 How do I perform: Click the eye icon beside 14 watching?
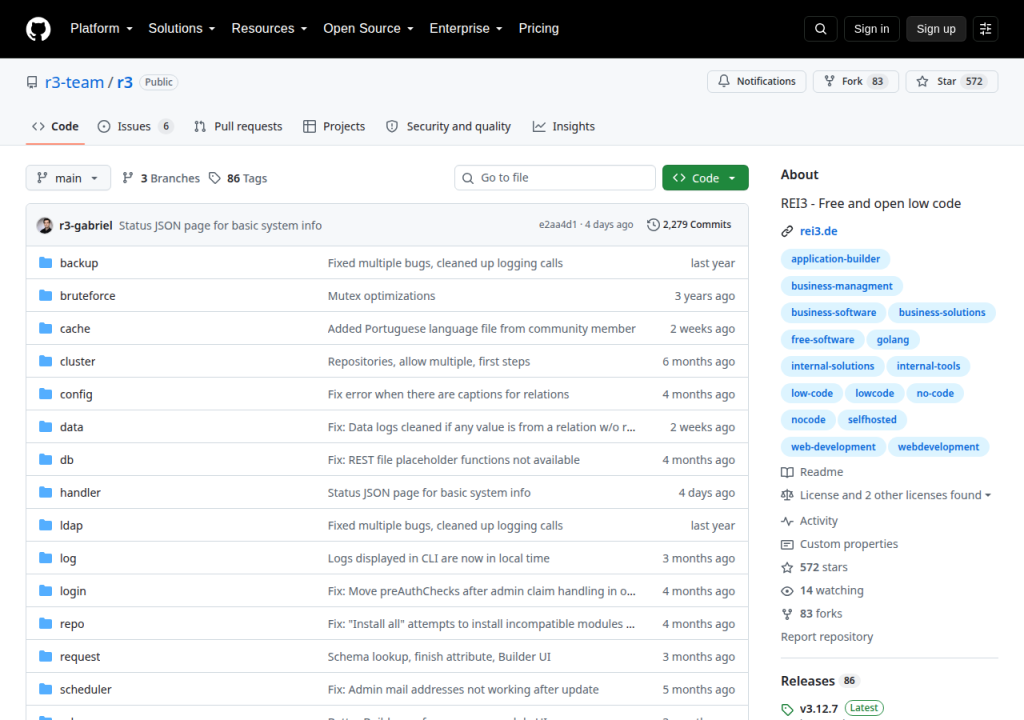pyautogui.click(x=787, y=591)
